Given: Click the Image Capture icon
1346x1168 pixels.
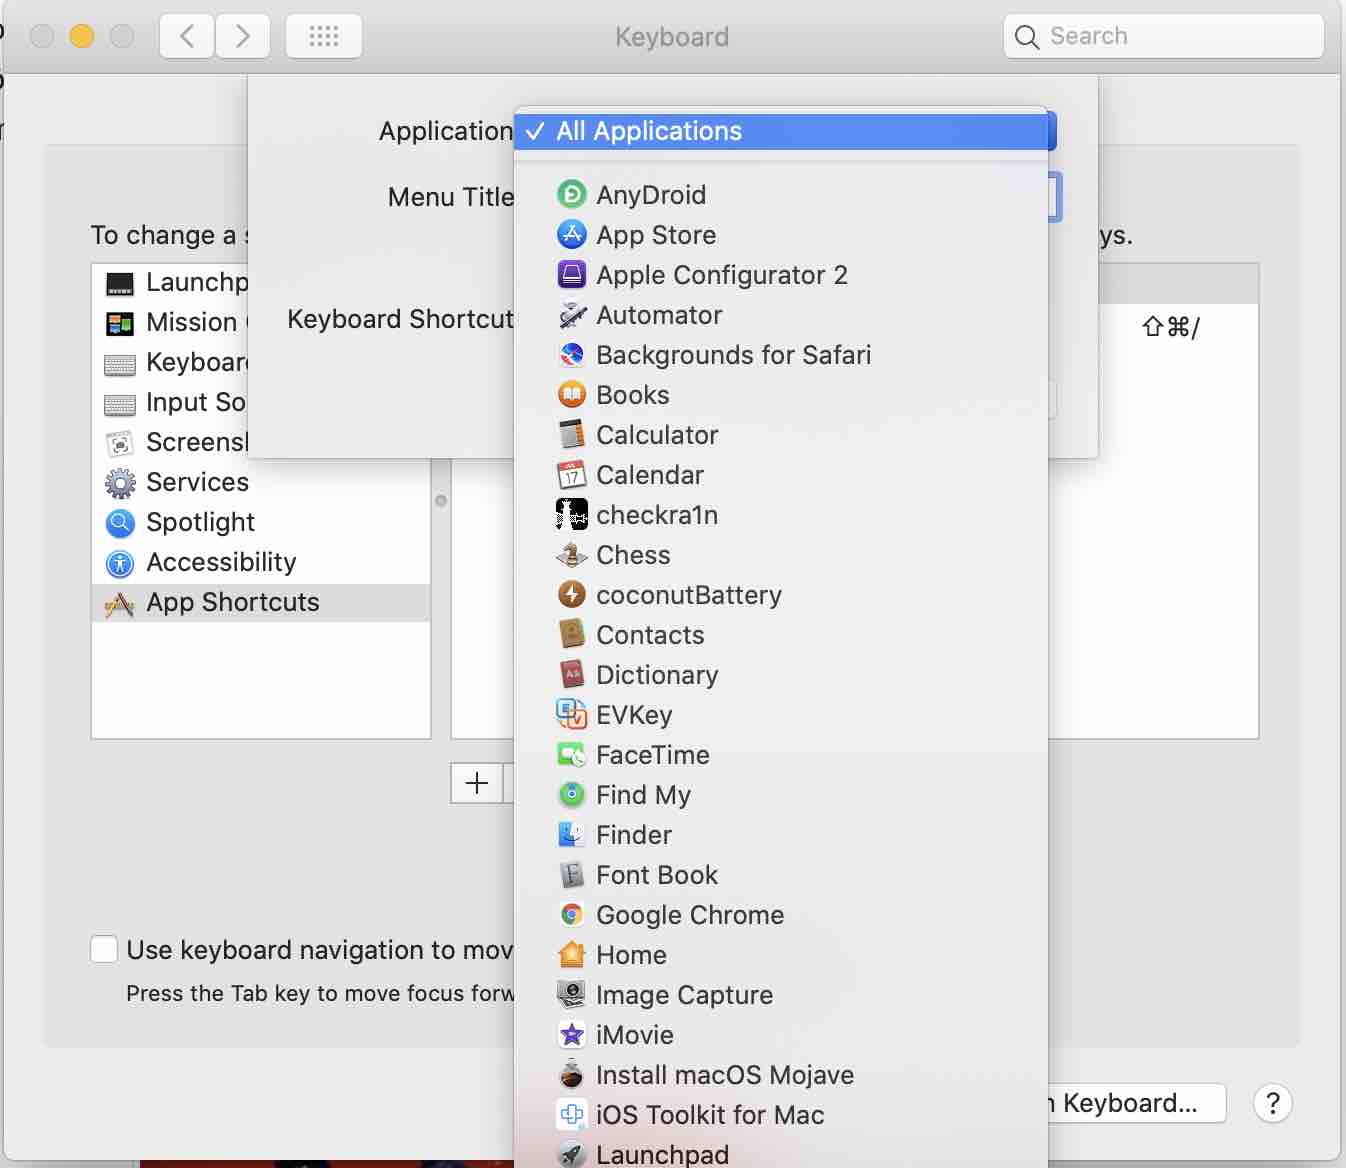Looking at the screenshot, I should click(x=571, y=995).
